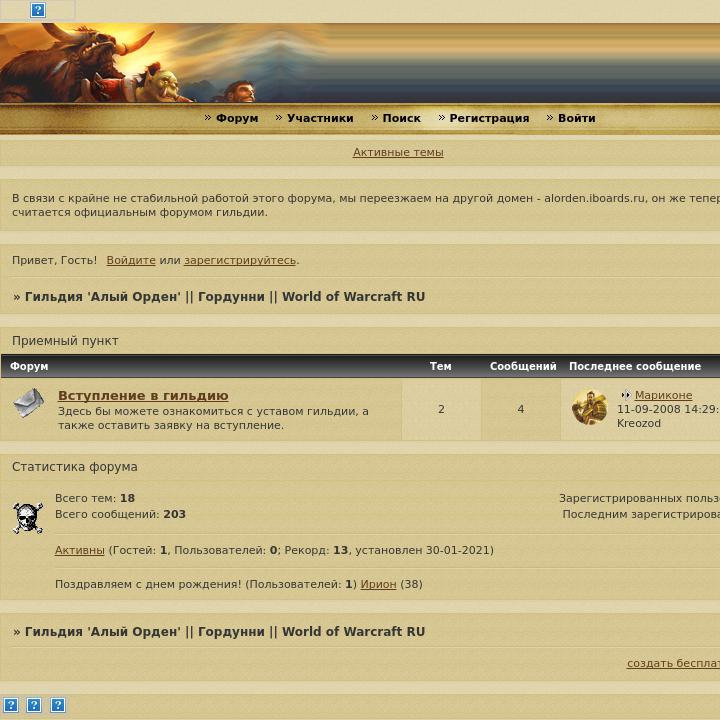Click lower Гильдия 'Алый Орден' breadcrumb title

click(225, 631)
